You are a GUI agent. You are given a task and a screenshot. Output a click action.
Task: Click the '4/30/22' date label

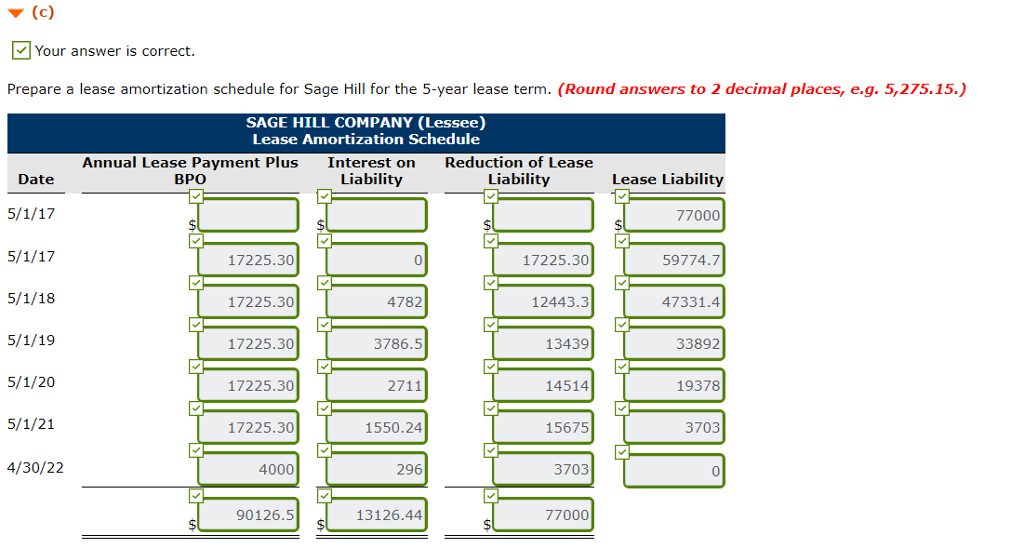(x=35, y=468)
